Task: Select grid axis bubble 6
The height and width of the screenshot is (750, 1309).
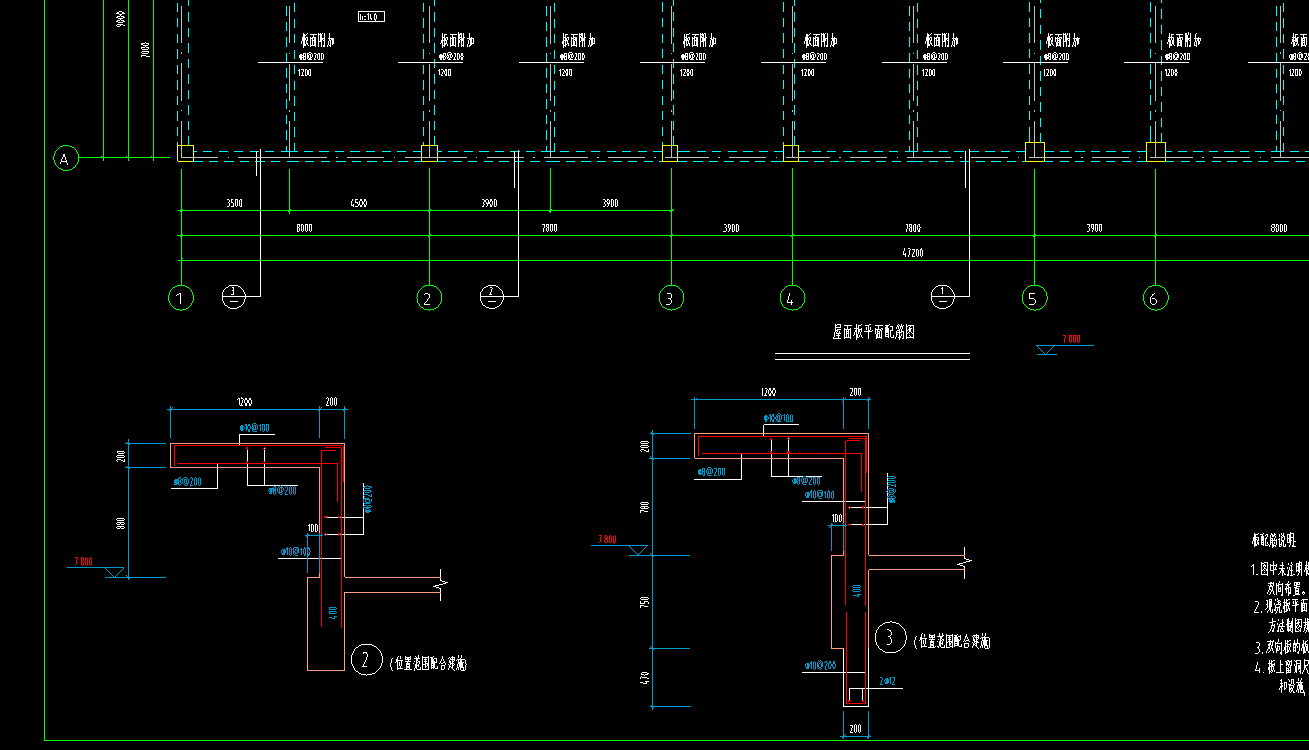Action: [x=1155, y=298]
